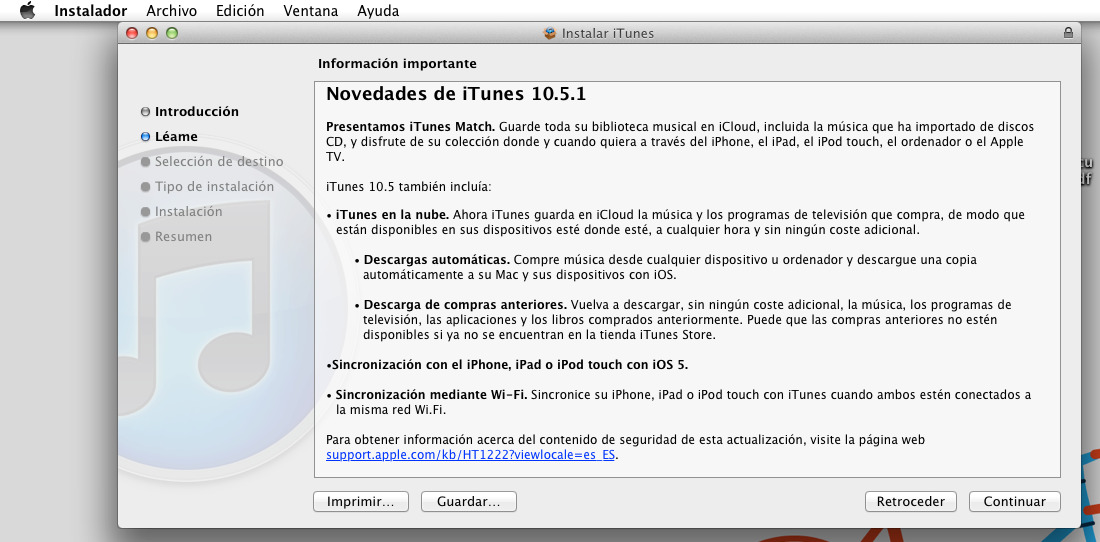Minimize the Instalar iTunes window
1100x542 pixels.
[152, 33]
